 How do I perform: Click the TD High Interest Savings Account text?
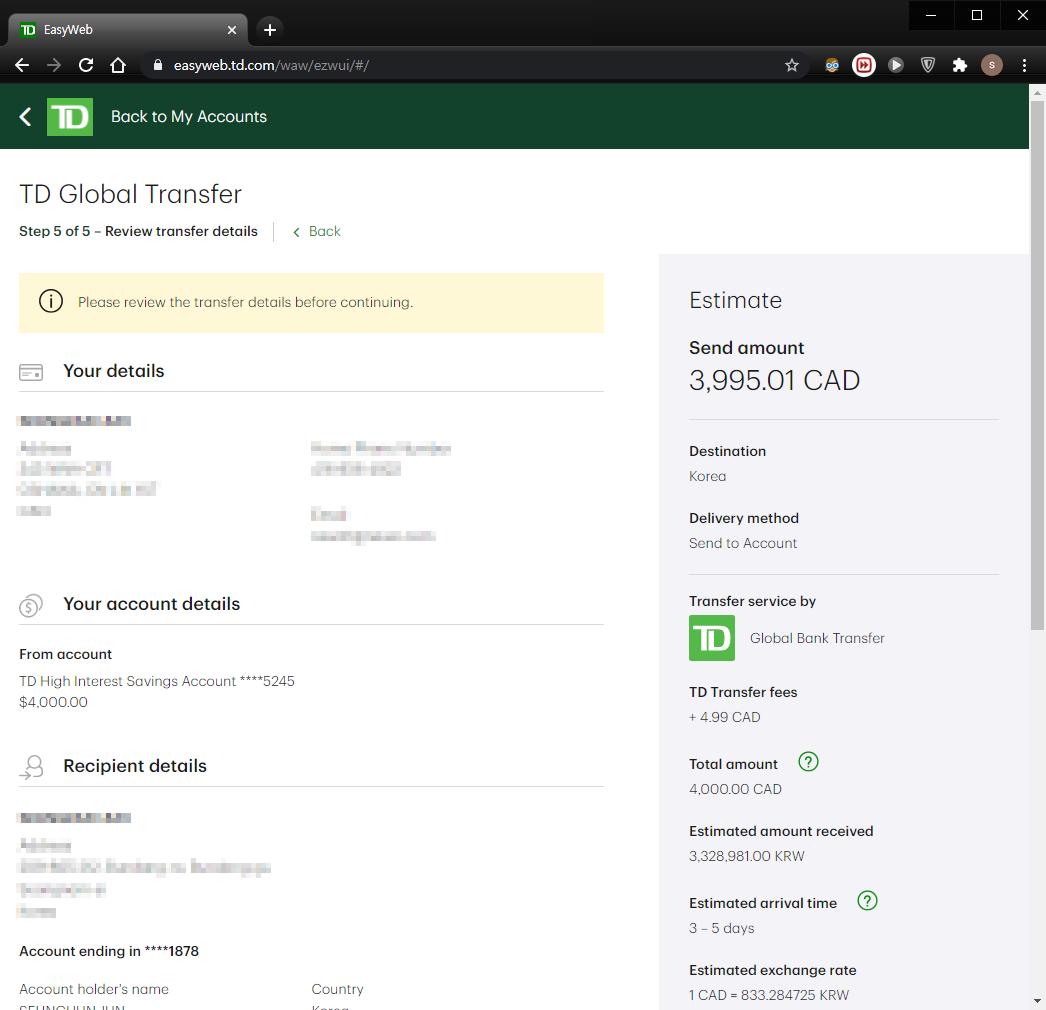pyautogui.click(x=157, y=681)
